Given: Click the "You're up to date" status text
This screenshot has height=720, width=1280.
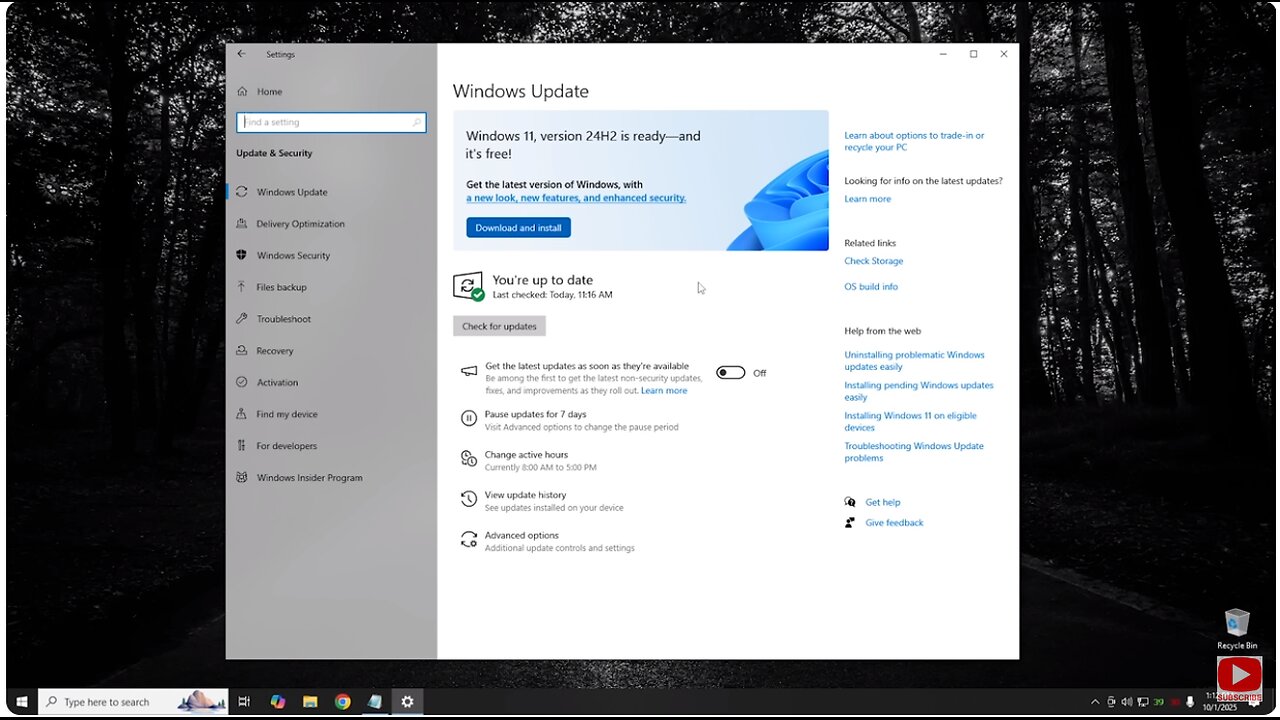Looking at the screenshot, I should click(x=543, y=280).
